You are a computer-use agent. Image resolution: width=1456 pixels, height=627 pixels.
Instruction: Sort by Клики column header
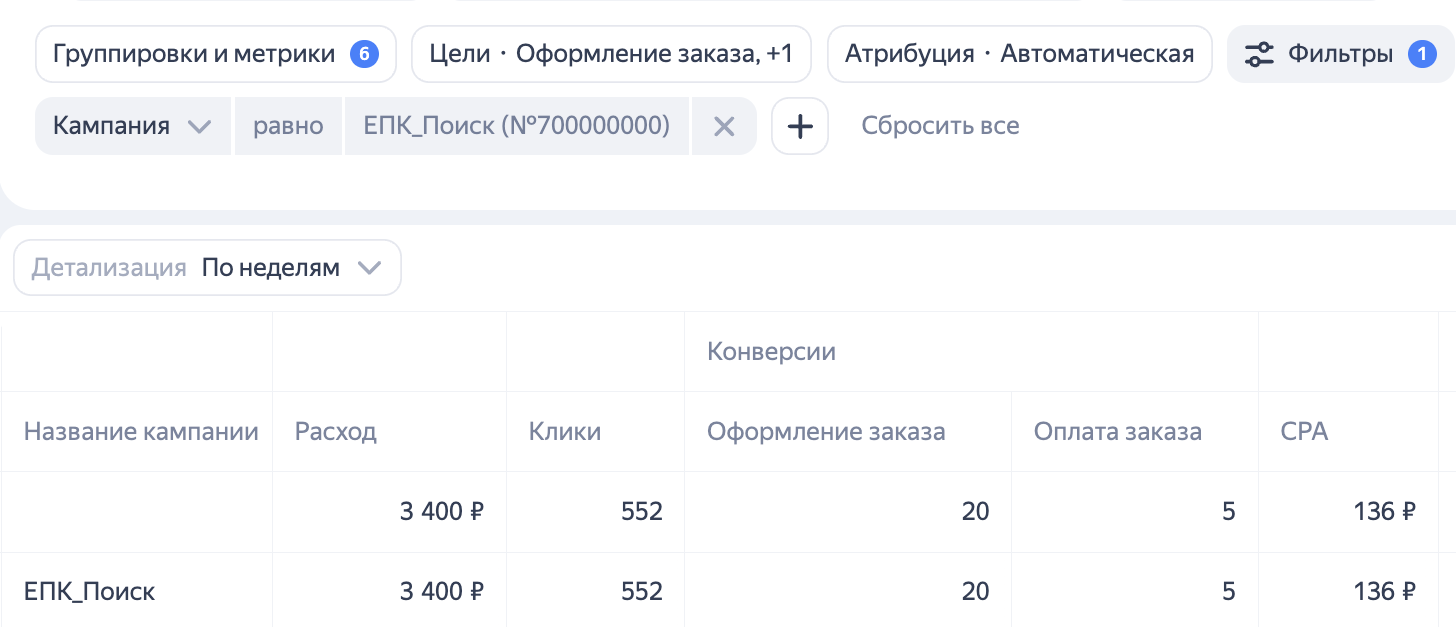click(x=565, y=432)
